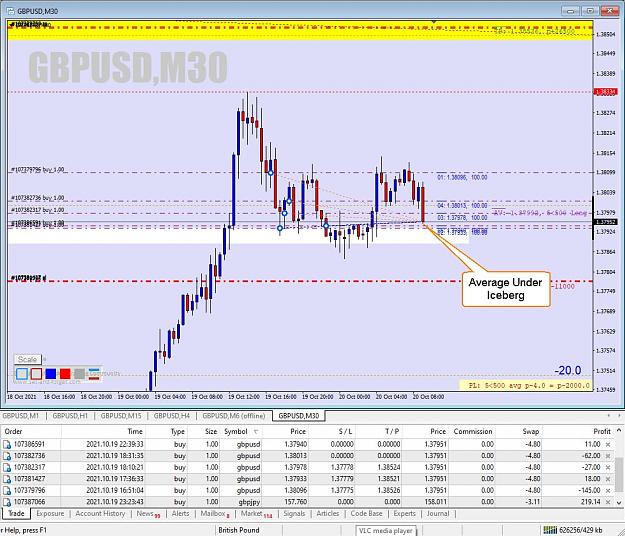
Task: Click the order icon beside 107386591
Action: tap(7, 444)
